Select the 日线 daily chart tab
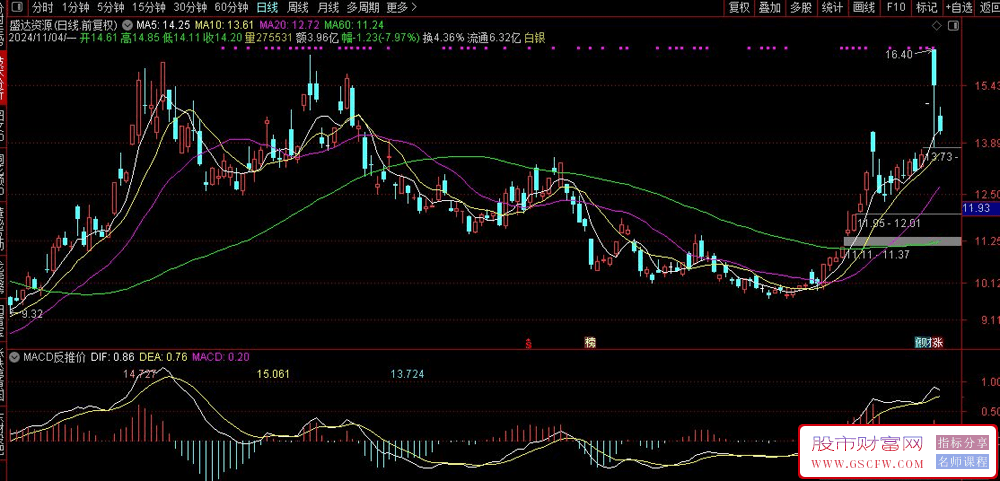This screenshot has width=1000, height=481. 267,8
